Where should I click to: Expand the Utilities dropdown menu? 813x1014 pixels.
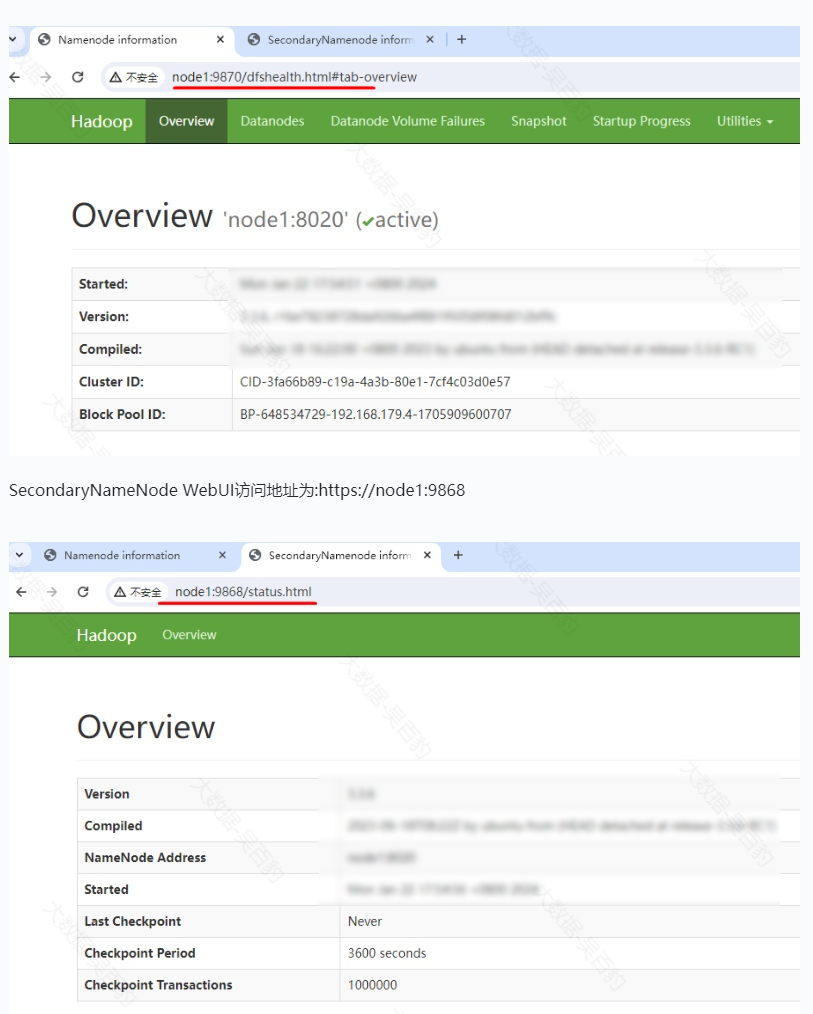[744, 121]
